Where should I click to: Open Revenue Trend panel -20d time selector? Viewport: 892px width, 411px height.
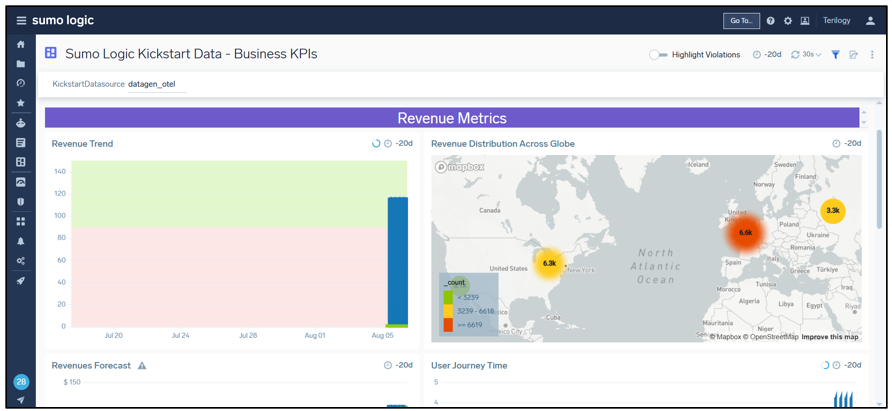(399, 144)
